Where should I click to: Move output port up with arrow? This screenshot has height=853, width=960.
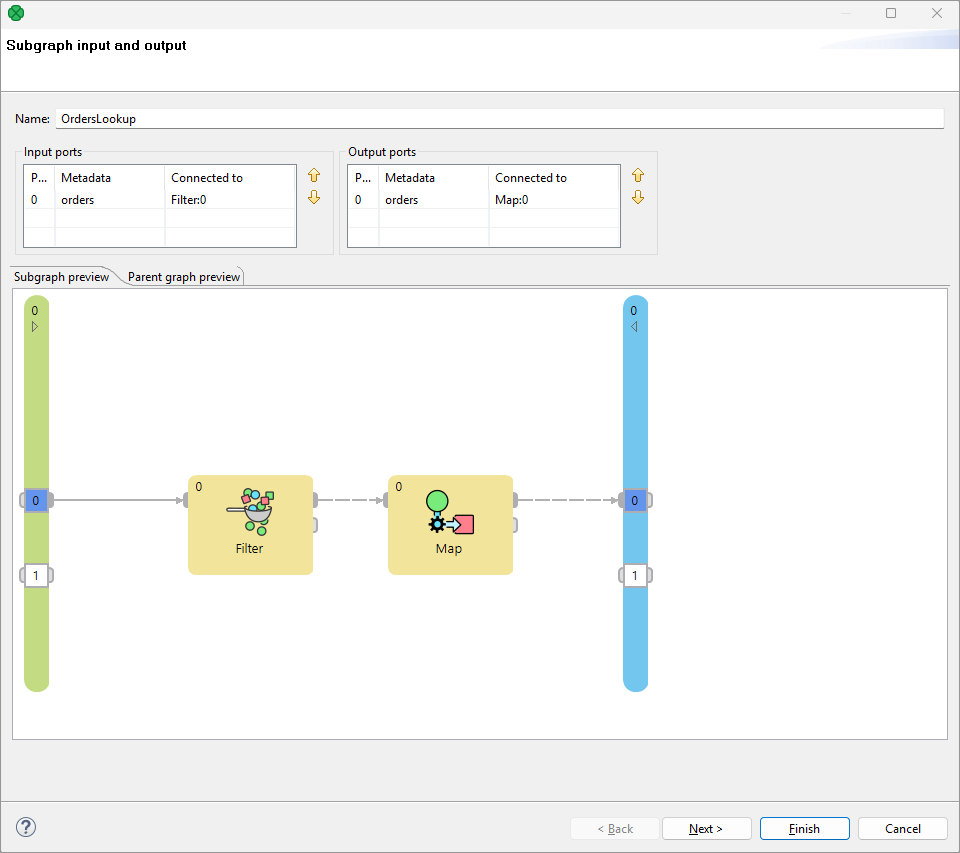click(638, 176)
